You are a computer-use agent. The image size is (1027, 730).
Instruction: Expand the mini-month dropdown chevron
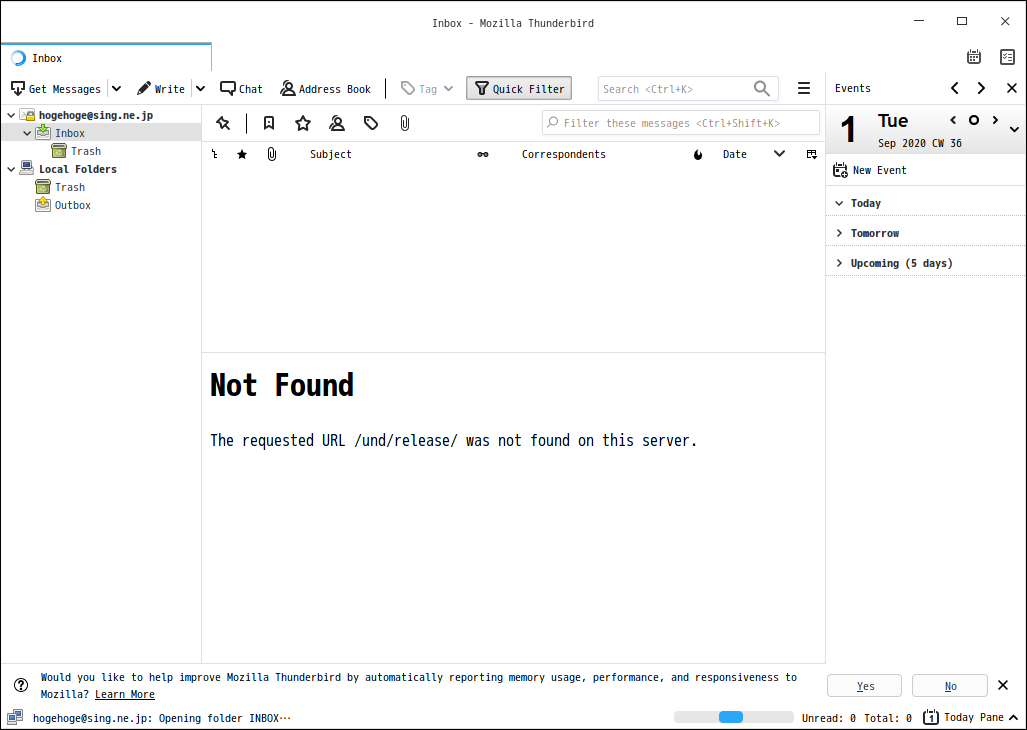coord(1014,130)
